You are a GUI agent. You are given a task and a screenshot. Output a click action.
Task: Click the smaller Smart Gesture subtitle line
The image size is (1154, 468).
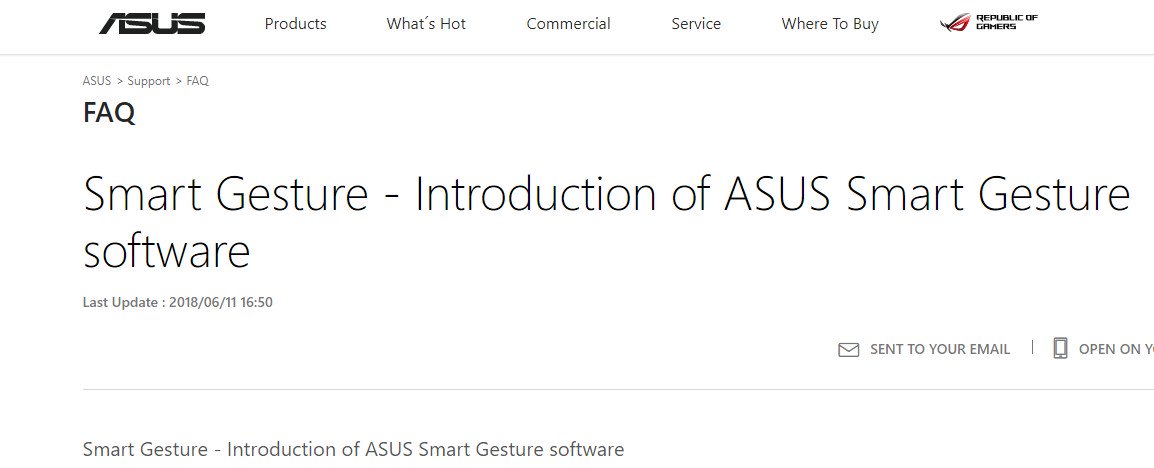[x=353, y=449]
